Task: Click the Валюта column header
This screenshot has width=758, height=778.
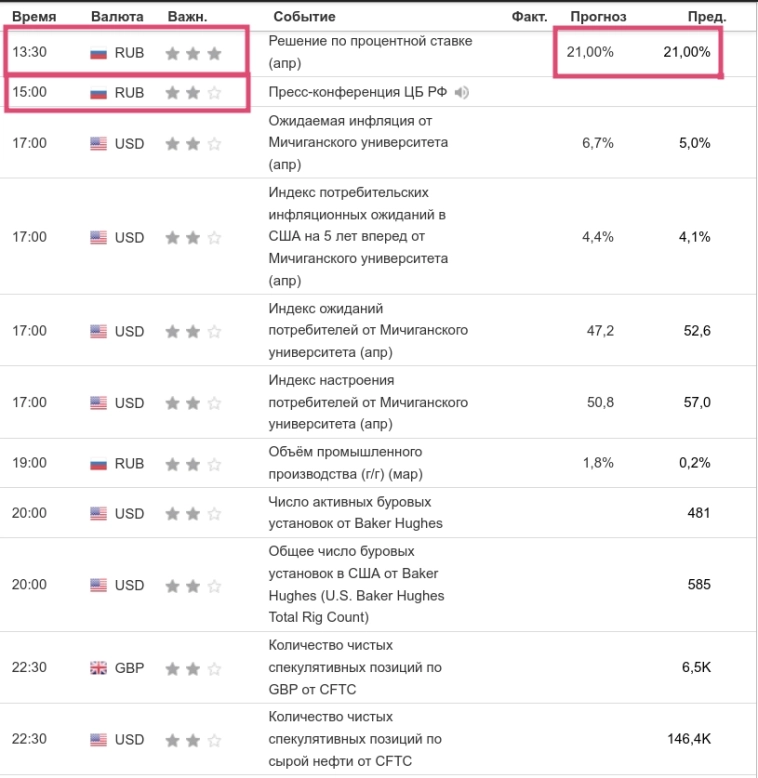Action: point(117,17)
